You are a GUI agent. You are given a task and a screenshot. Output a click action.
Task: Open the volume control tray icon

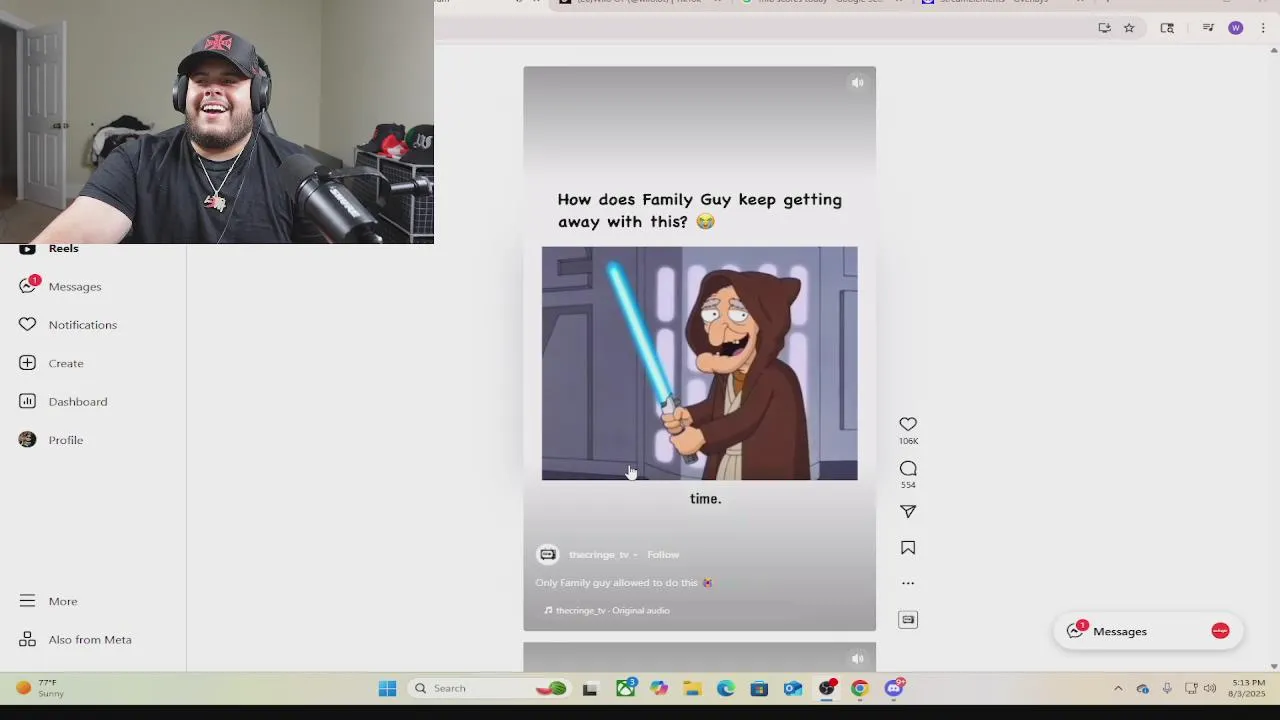click(1210, 688)
